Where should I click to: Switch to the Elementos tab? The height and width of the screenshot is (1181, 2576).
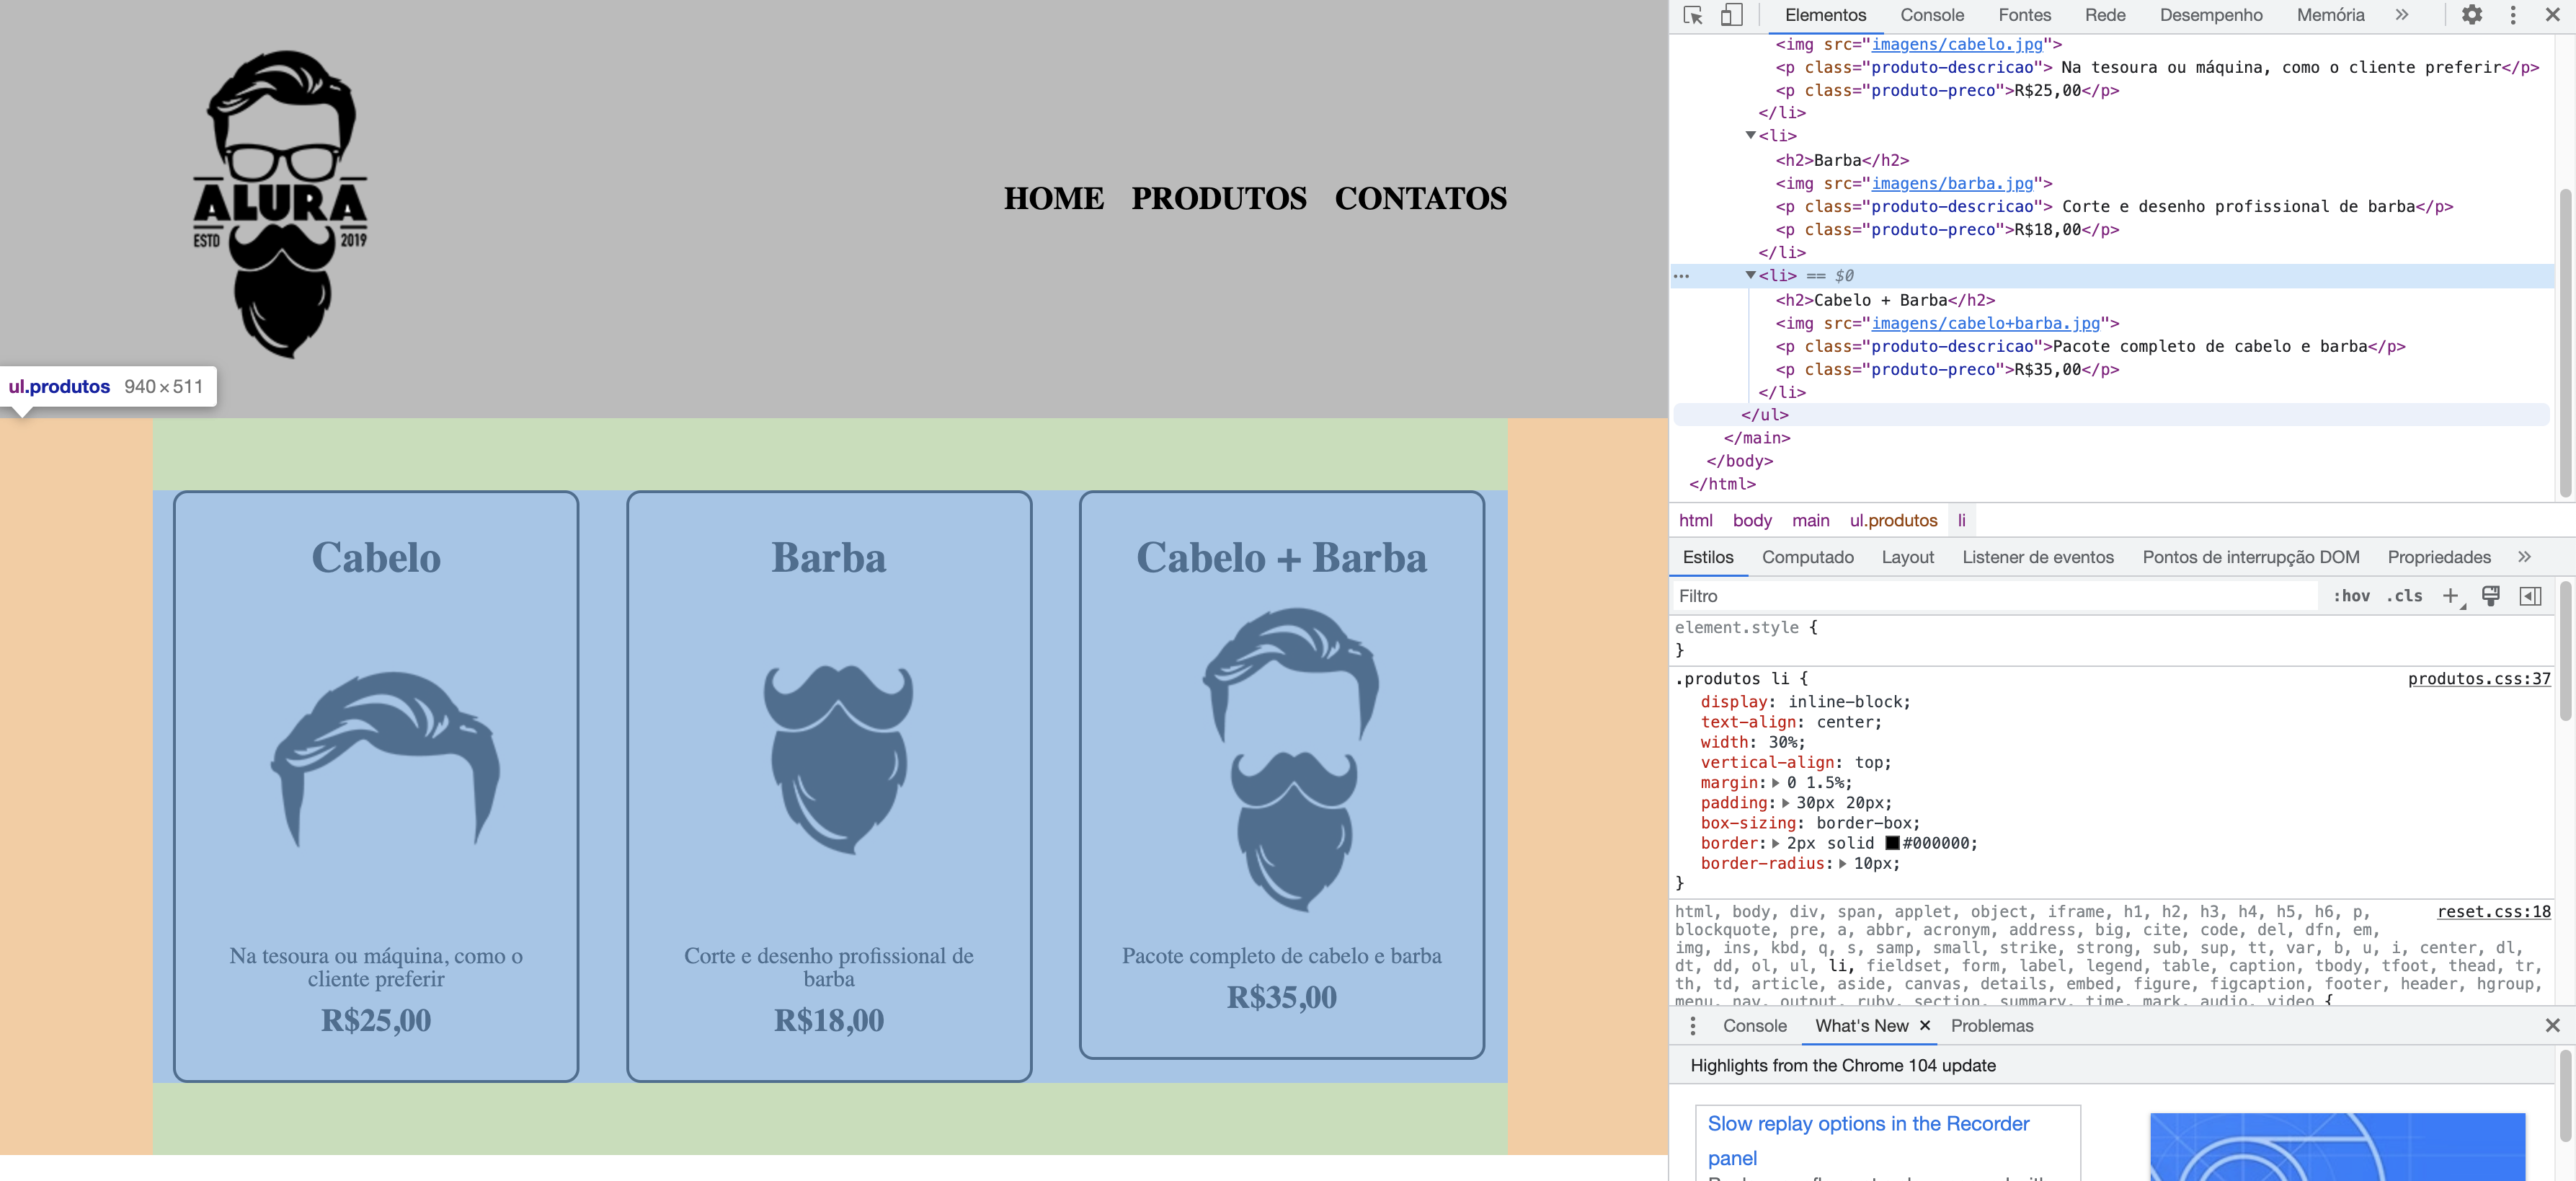(1825, 15)
